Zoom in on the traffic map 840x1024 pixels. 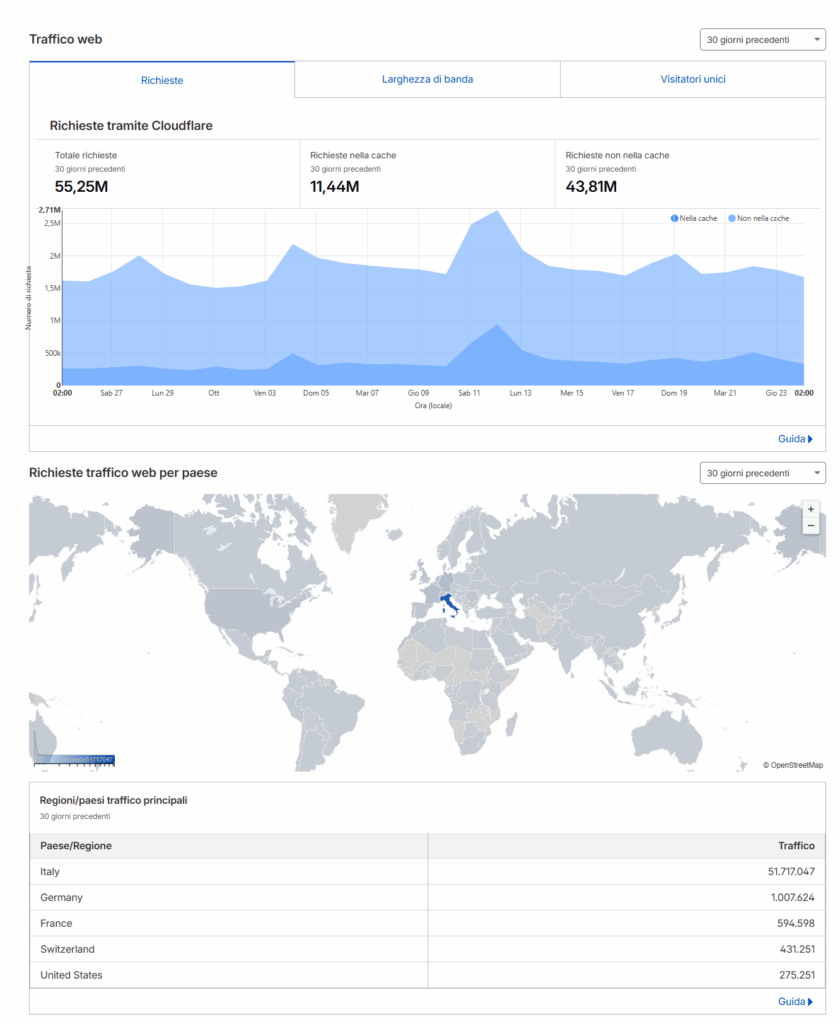click(x=810, y=509)
